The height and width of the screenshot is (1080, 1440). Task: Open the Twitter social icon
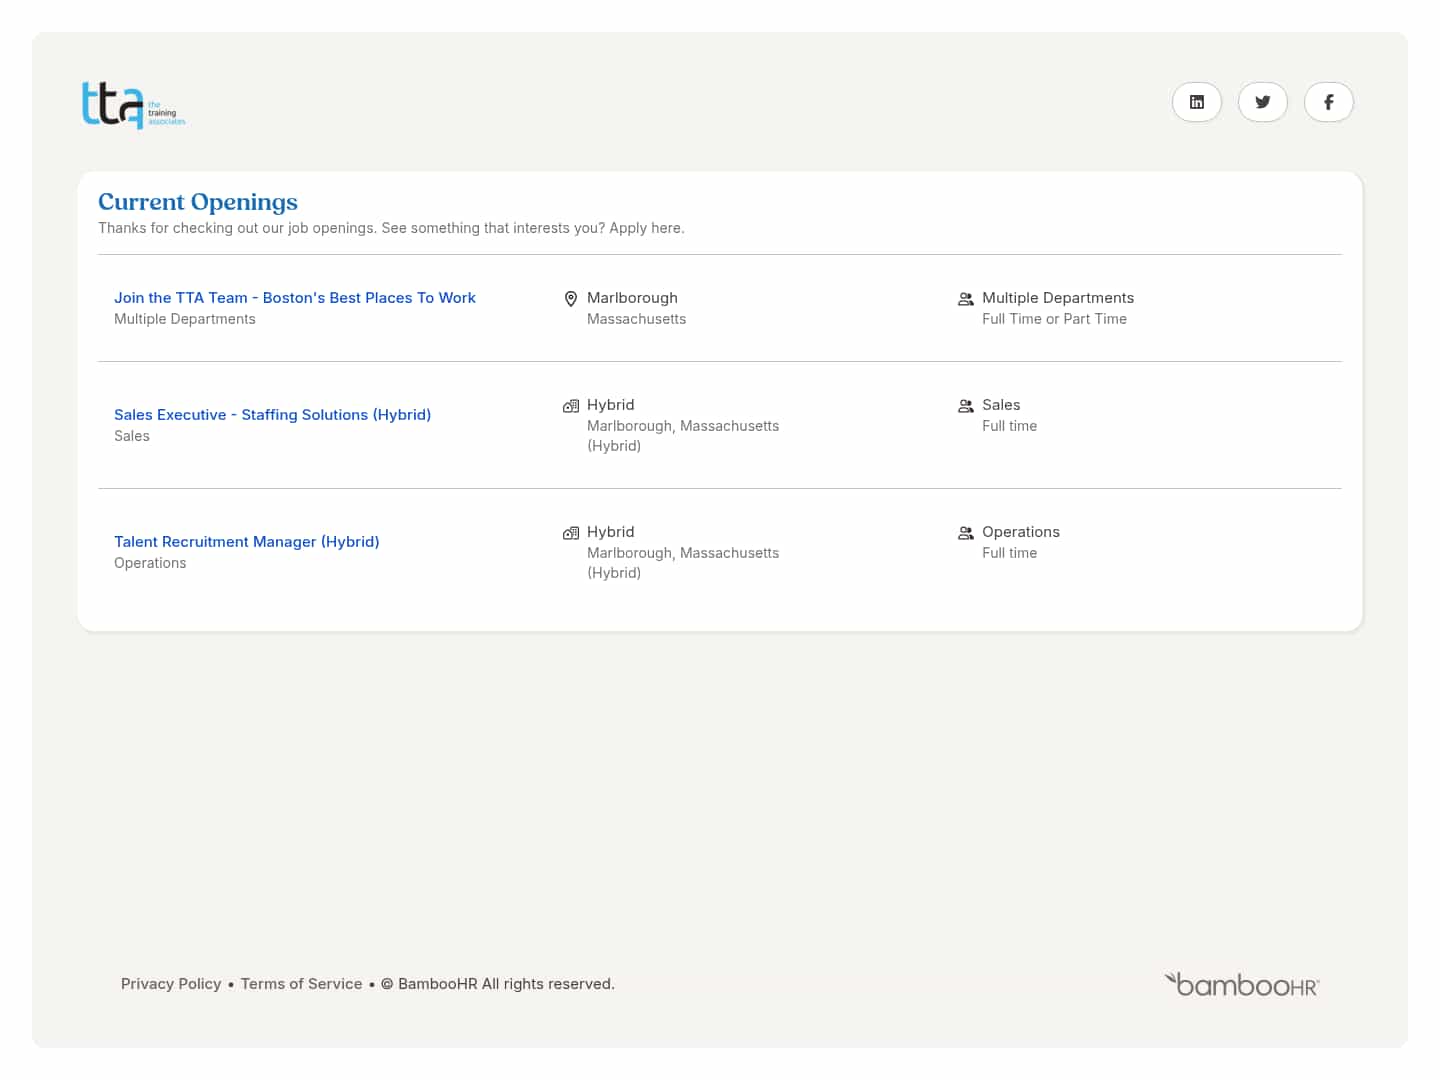1263,102
